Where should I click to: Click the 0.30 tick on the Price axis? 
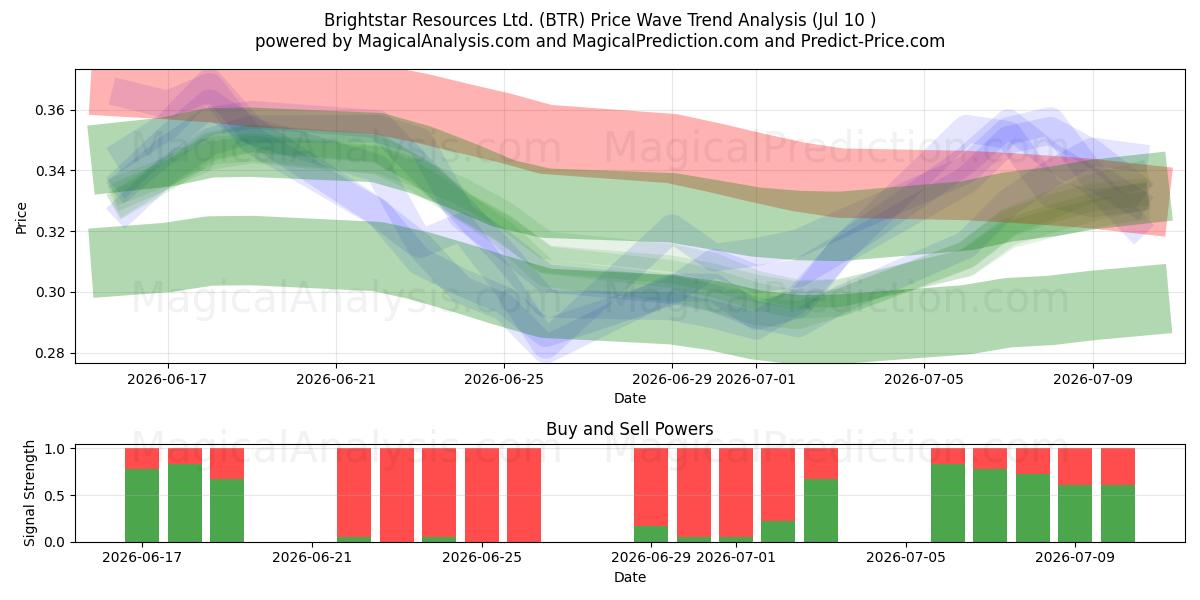pyautogui.click(x=51, y=293)
